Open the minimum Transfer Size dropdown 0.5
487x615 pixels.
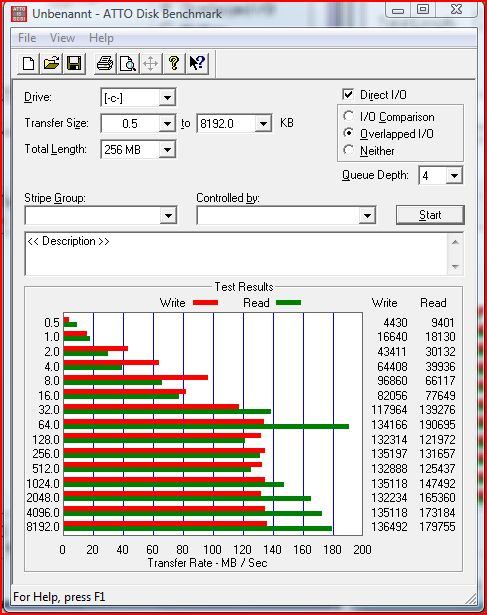[167, 124]
